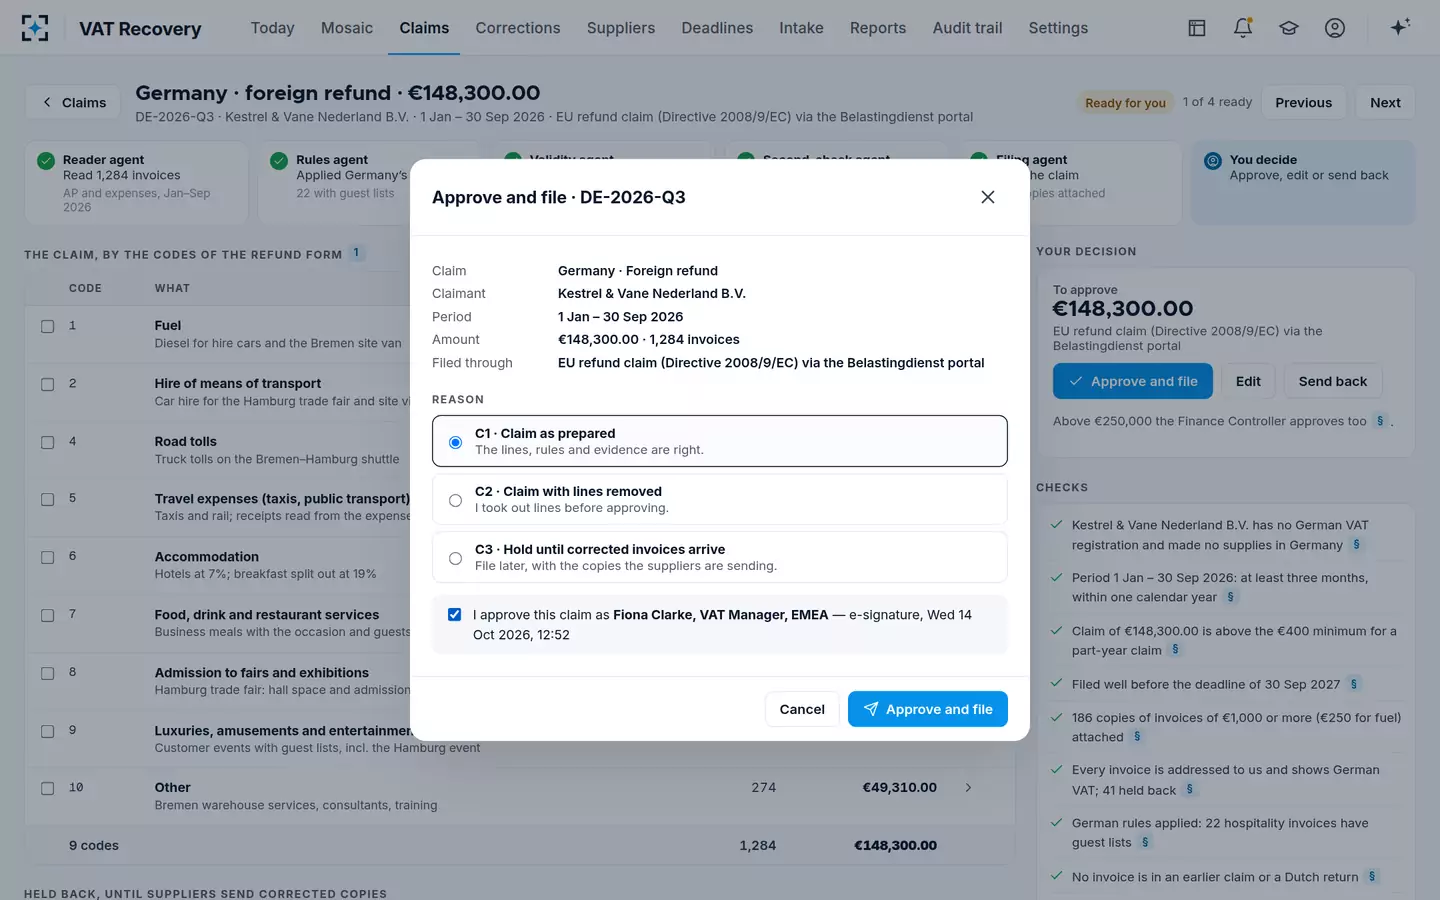Image resolution: width=1440 pixels, height=900 pixels.
Task: Open the note badge 1 beside refund form heading
Action: tap(356, 254)
